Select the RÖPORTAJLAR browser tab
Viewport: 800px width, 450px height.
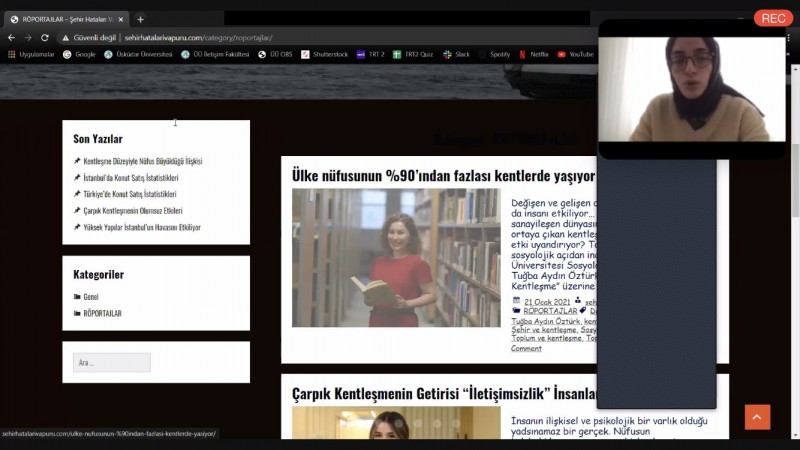65,19
